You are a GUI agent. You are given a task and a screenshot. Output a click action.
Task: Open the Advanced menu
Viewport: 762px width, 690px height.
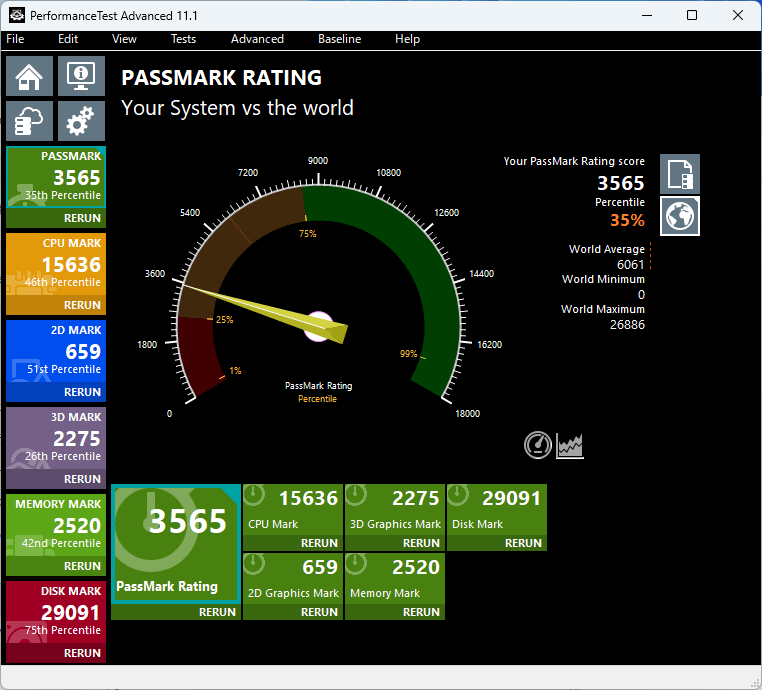point(257,39)
